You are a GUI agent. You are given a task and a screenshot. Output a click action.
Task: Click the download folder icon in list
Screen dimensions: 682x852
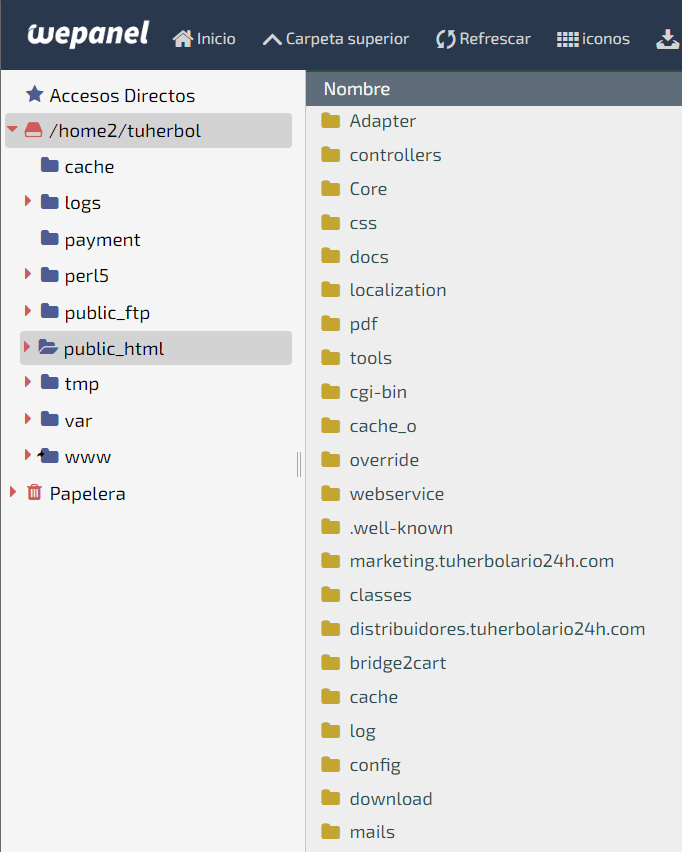(x=330, y=798)
